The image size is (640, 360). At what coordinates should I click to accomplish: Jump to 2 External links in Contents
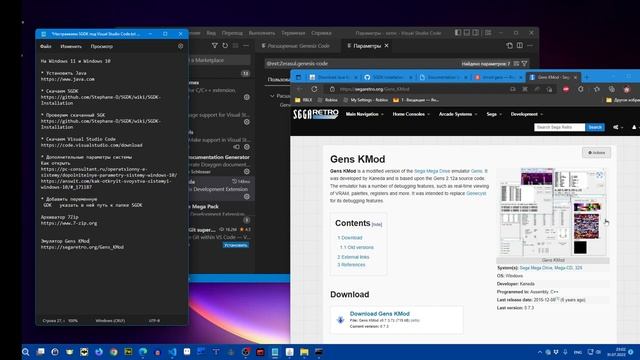(x=353, y=257)
